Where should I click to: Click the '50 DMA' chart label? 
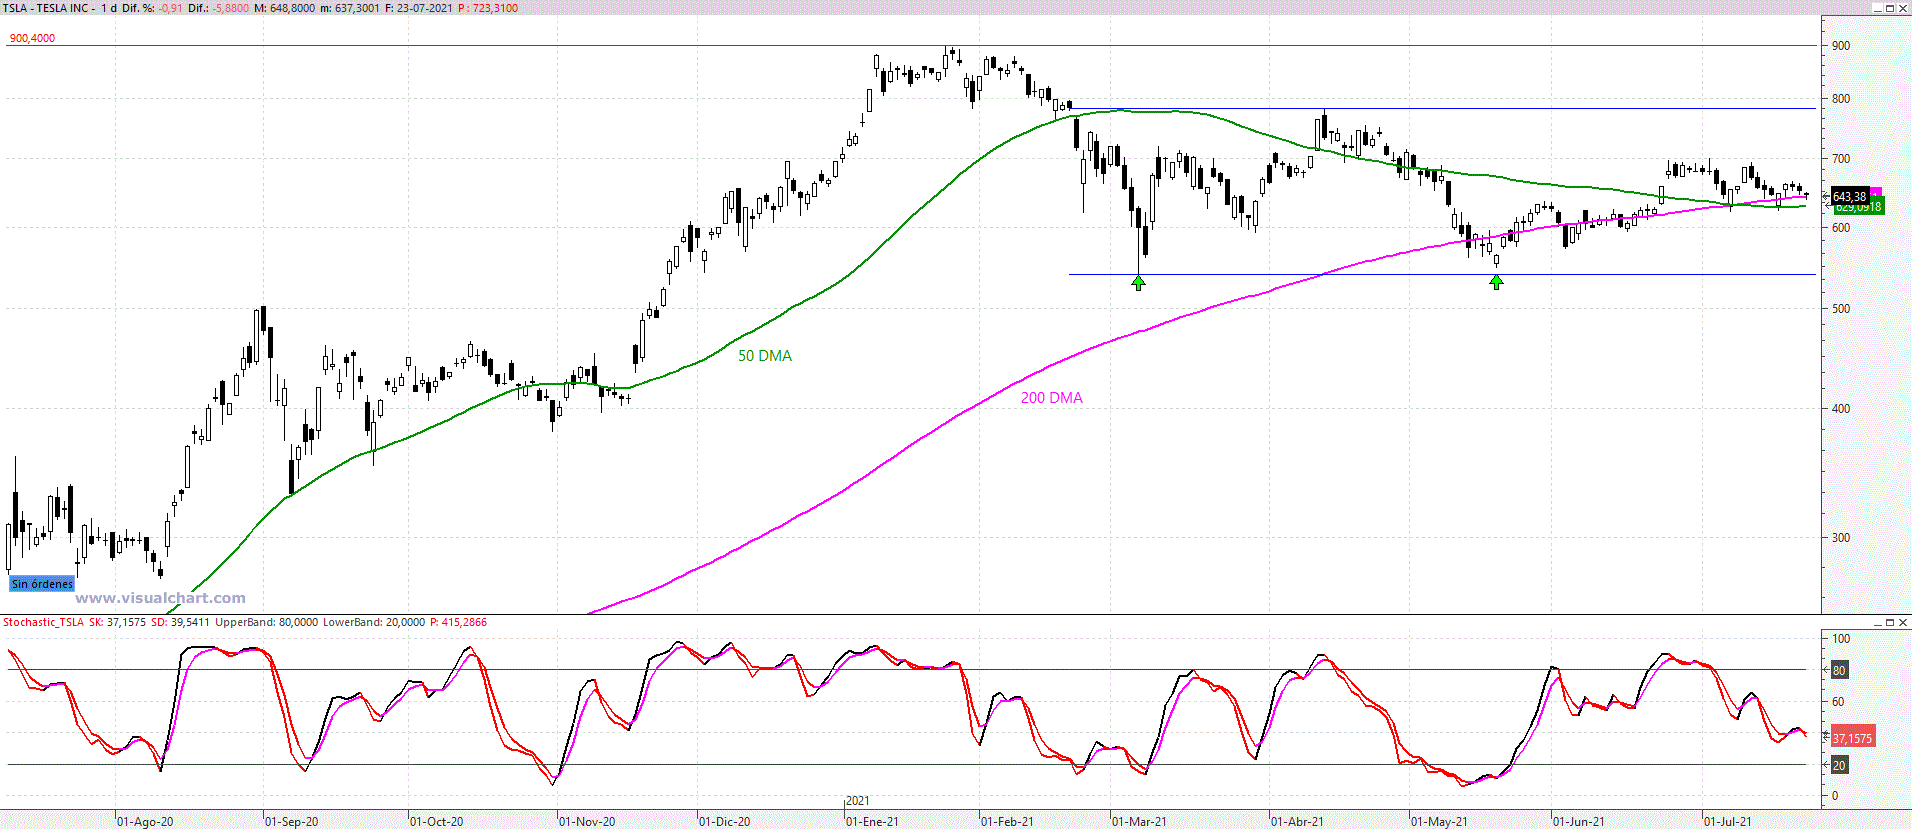pyautogui.click(x=765, y=356)
